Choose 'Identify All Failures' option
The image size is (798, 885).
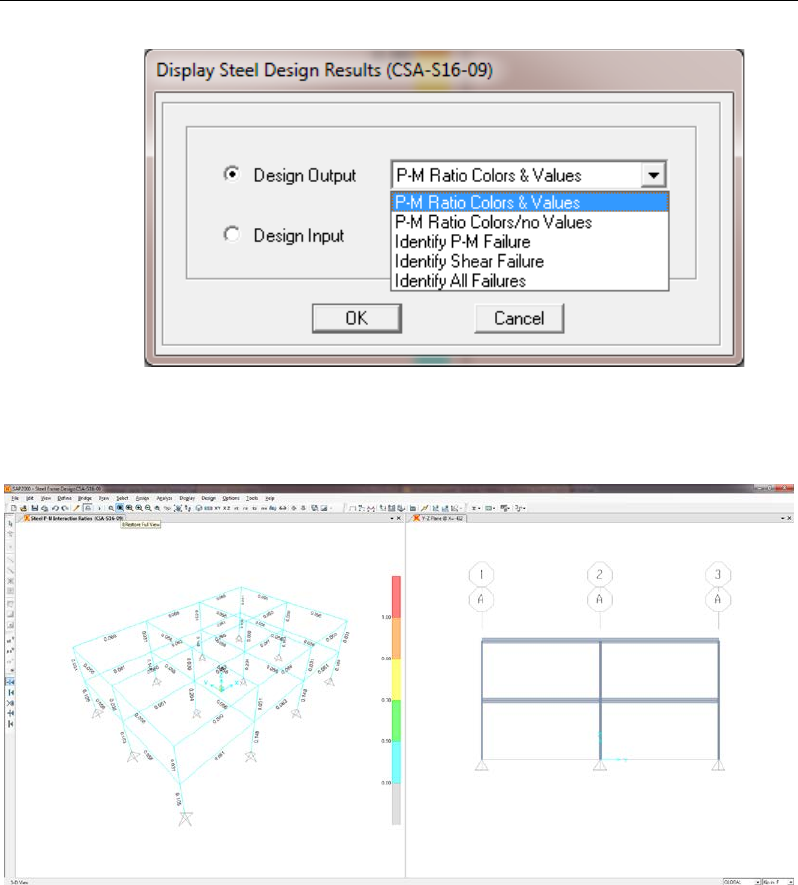(x=529, y=281)
